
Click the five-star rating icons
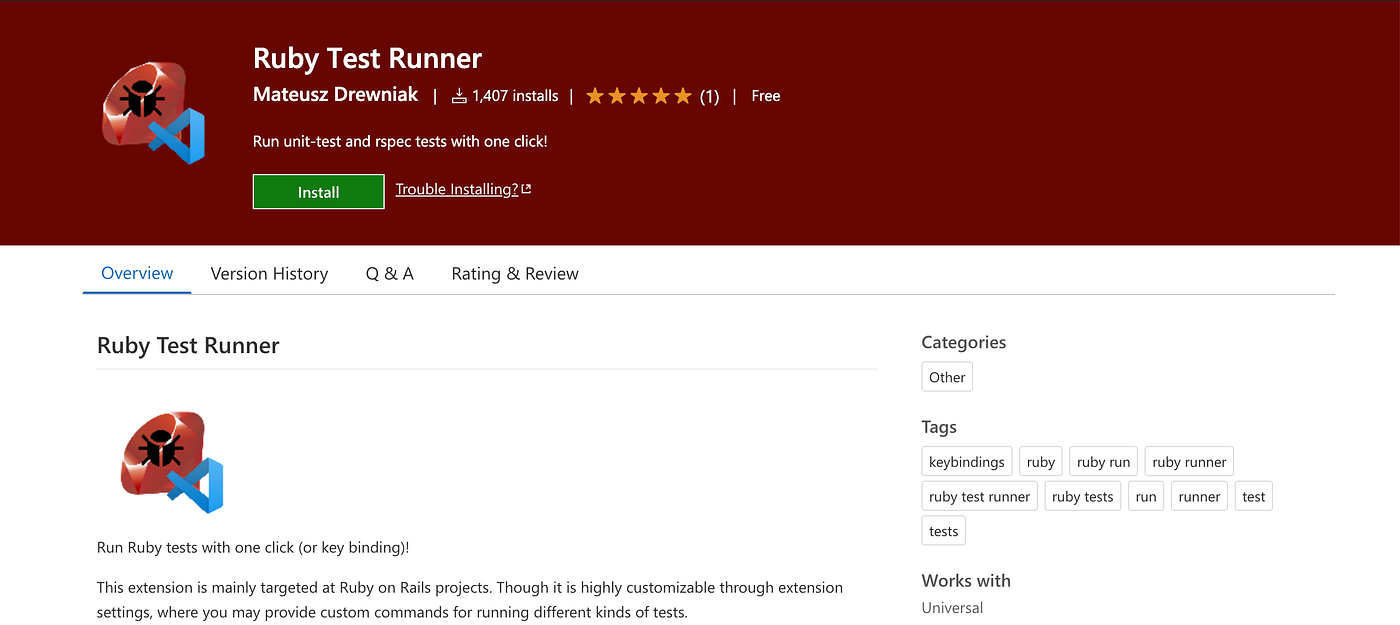(638, 96)
